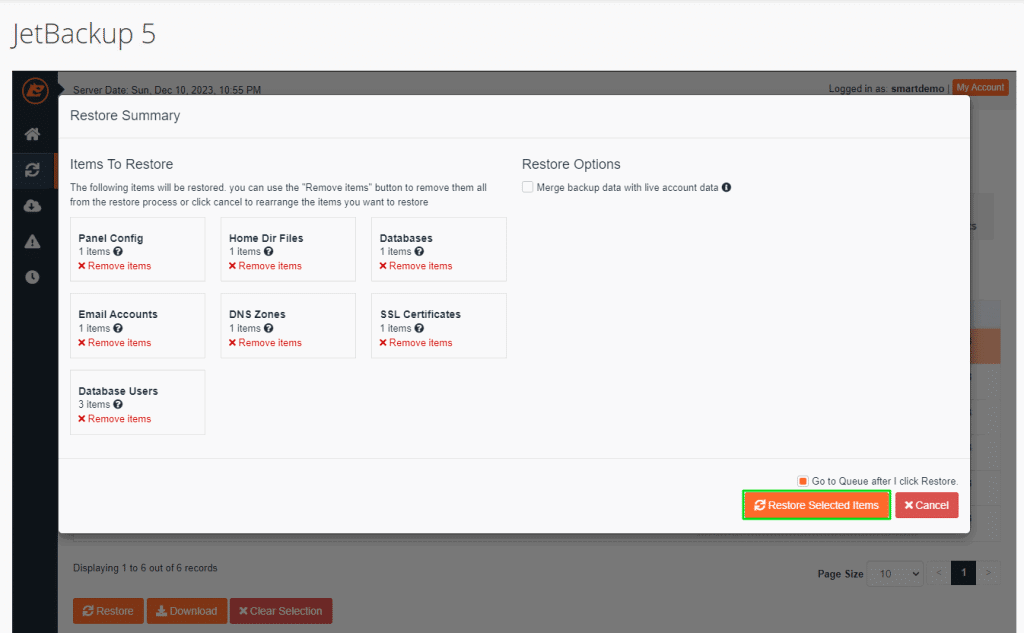Select the DNS Zones heading text

click(x=257, y=314)
